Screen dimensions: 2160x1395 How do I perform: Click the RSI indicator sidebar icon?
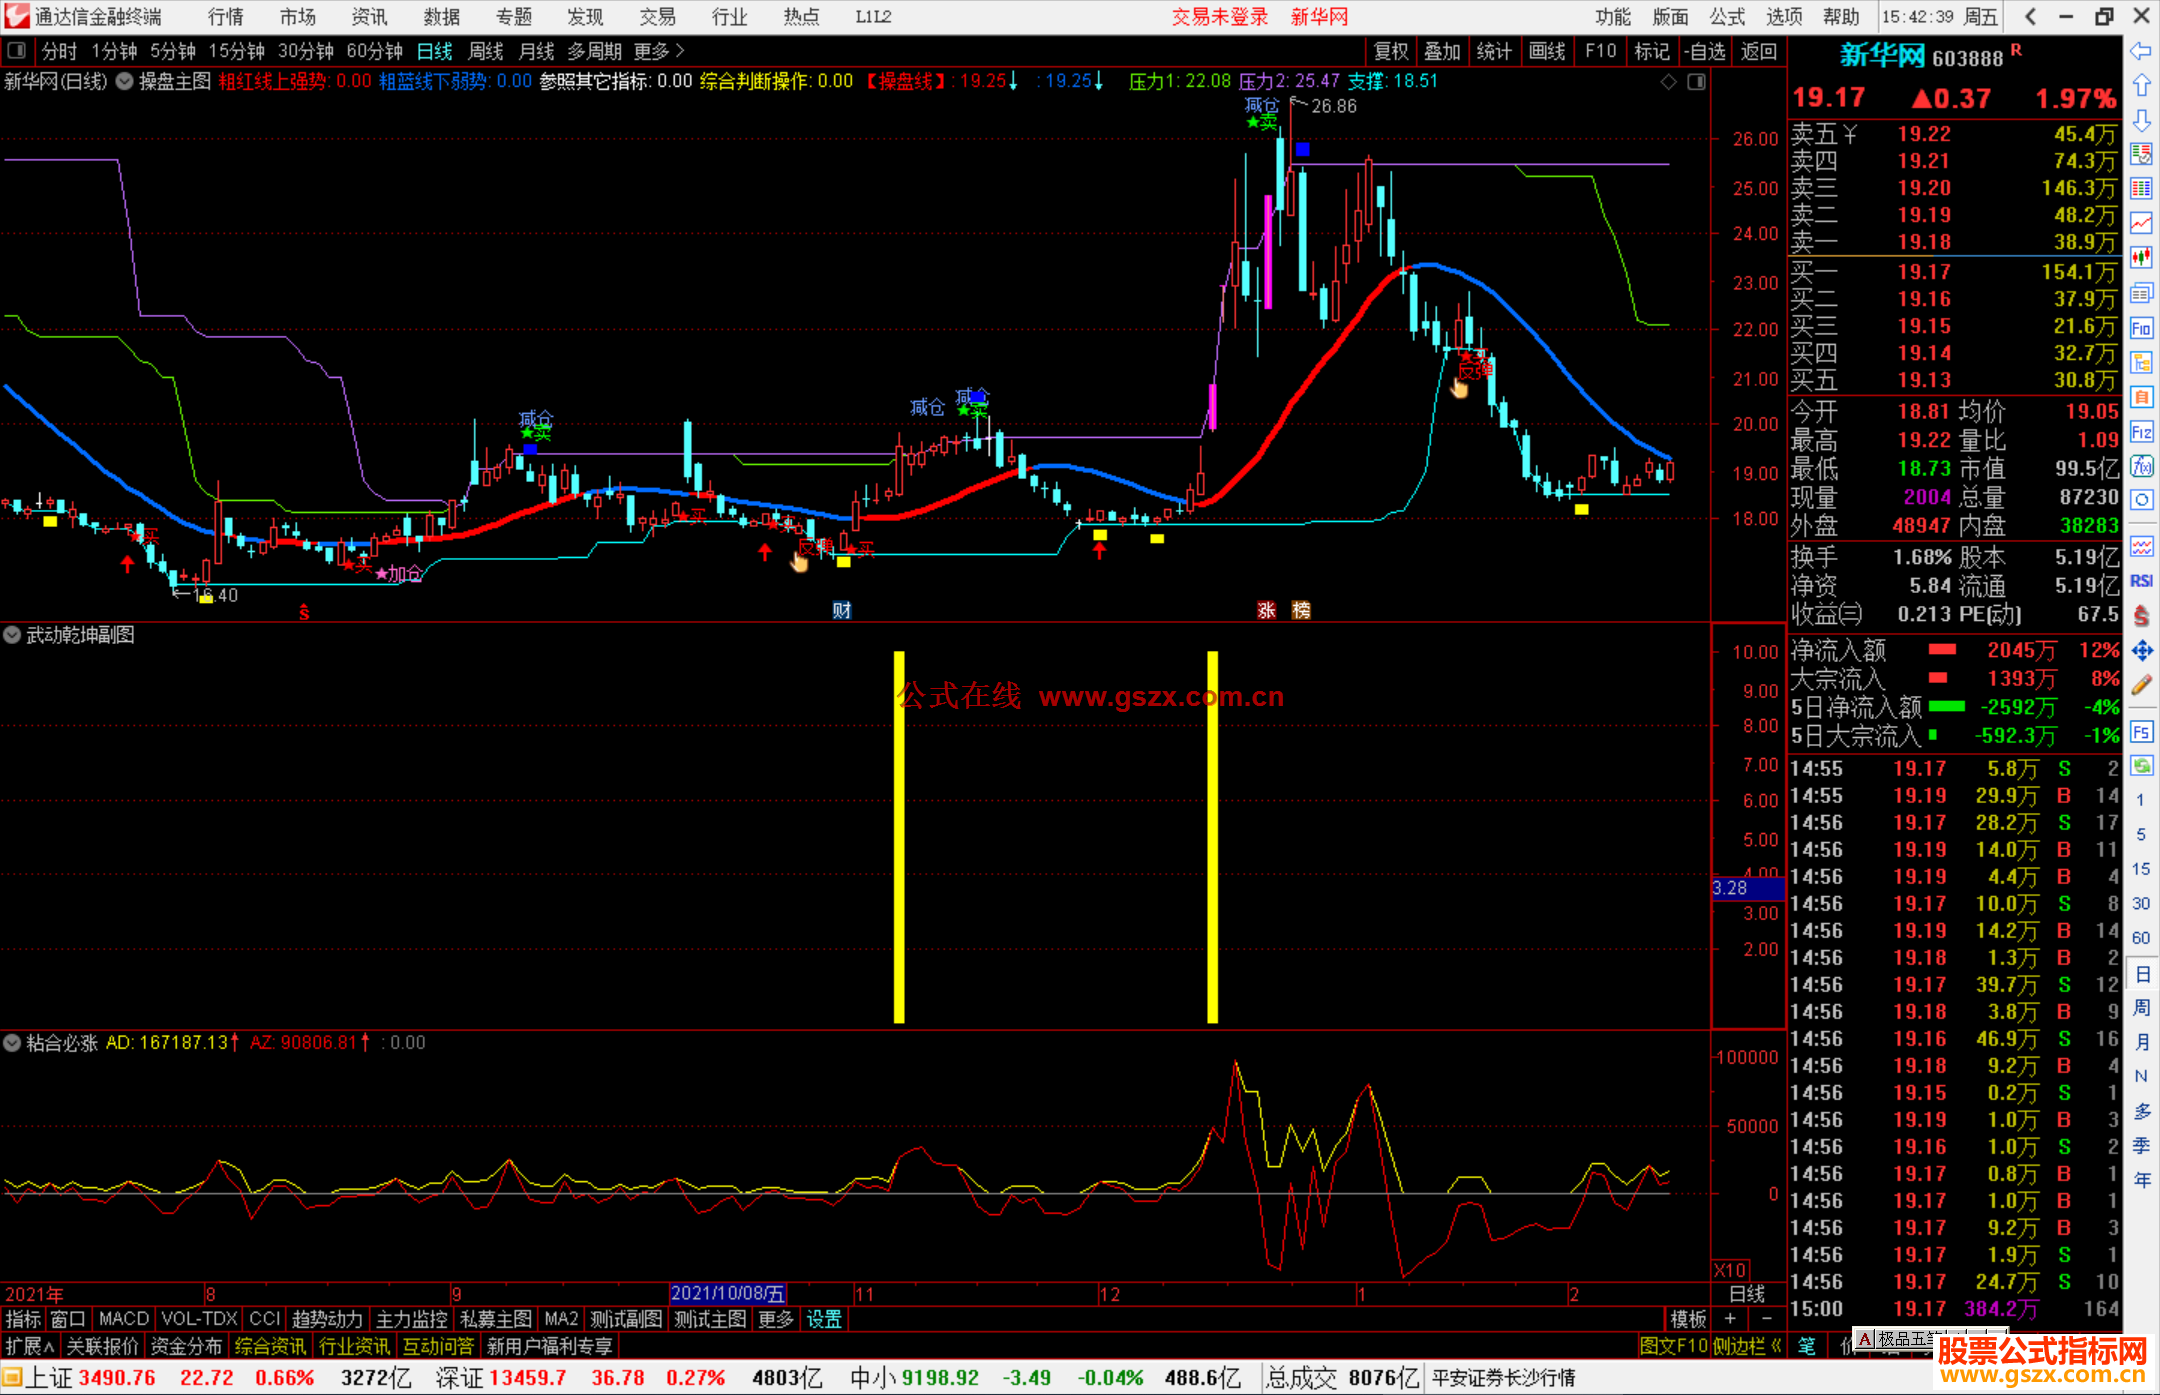pyautogui.click(x=2141, y=581)
